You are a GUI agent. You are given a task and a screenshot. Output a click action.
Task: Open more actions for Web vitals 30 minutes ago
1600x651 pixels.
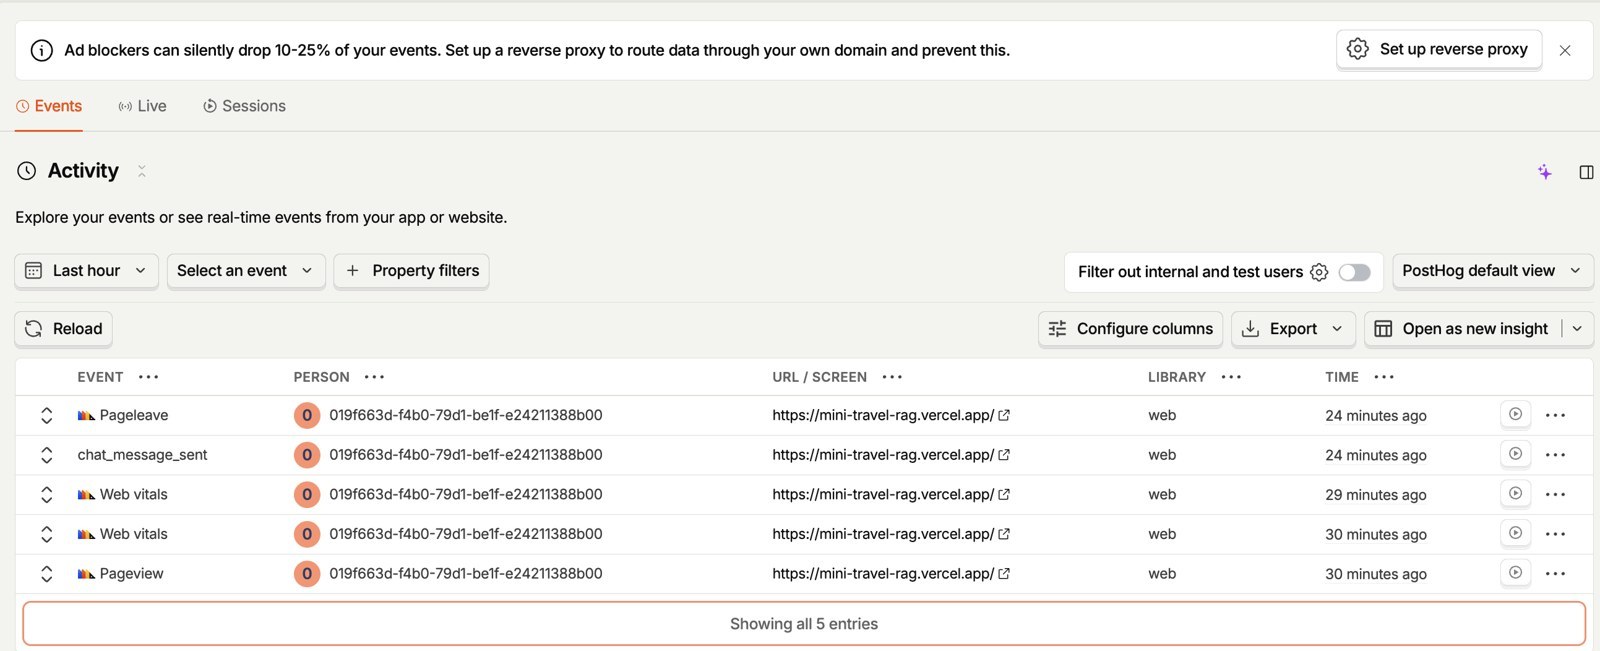click(1555, 534)
